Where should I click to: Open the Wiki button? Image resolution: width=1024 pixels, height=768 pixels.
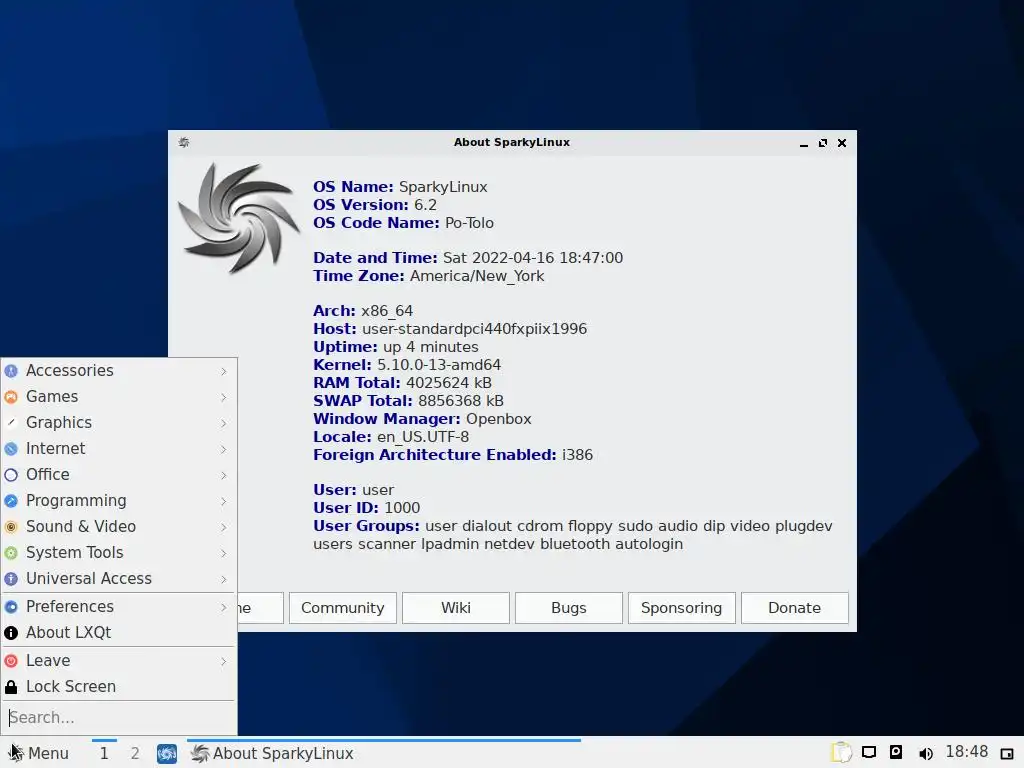click(456, 608)
